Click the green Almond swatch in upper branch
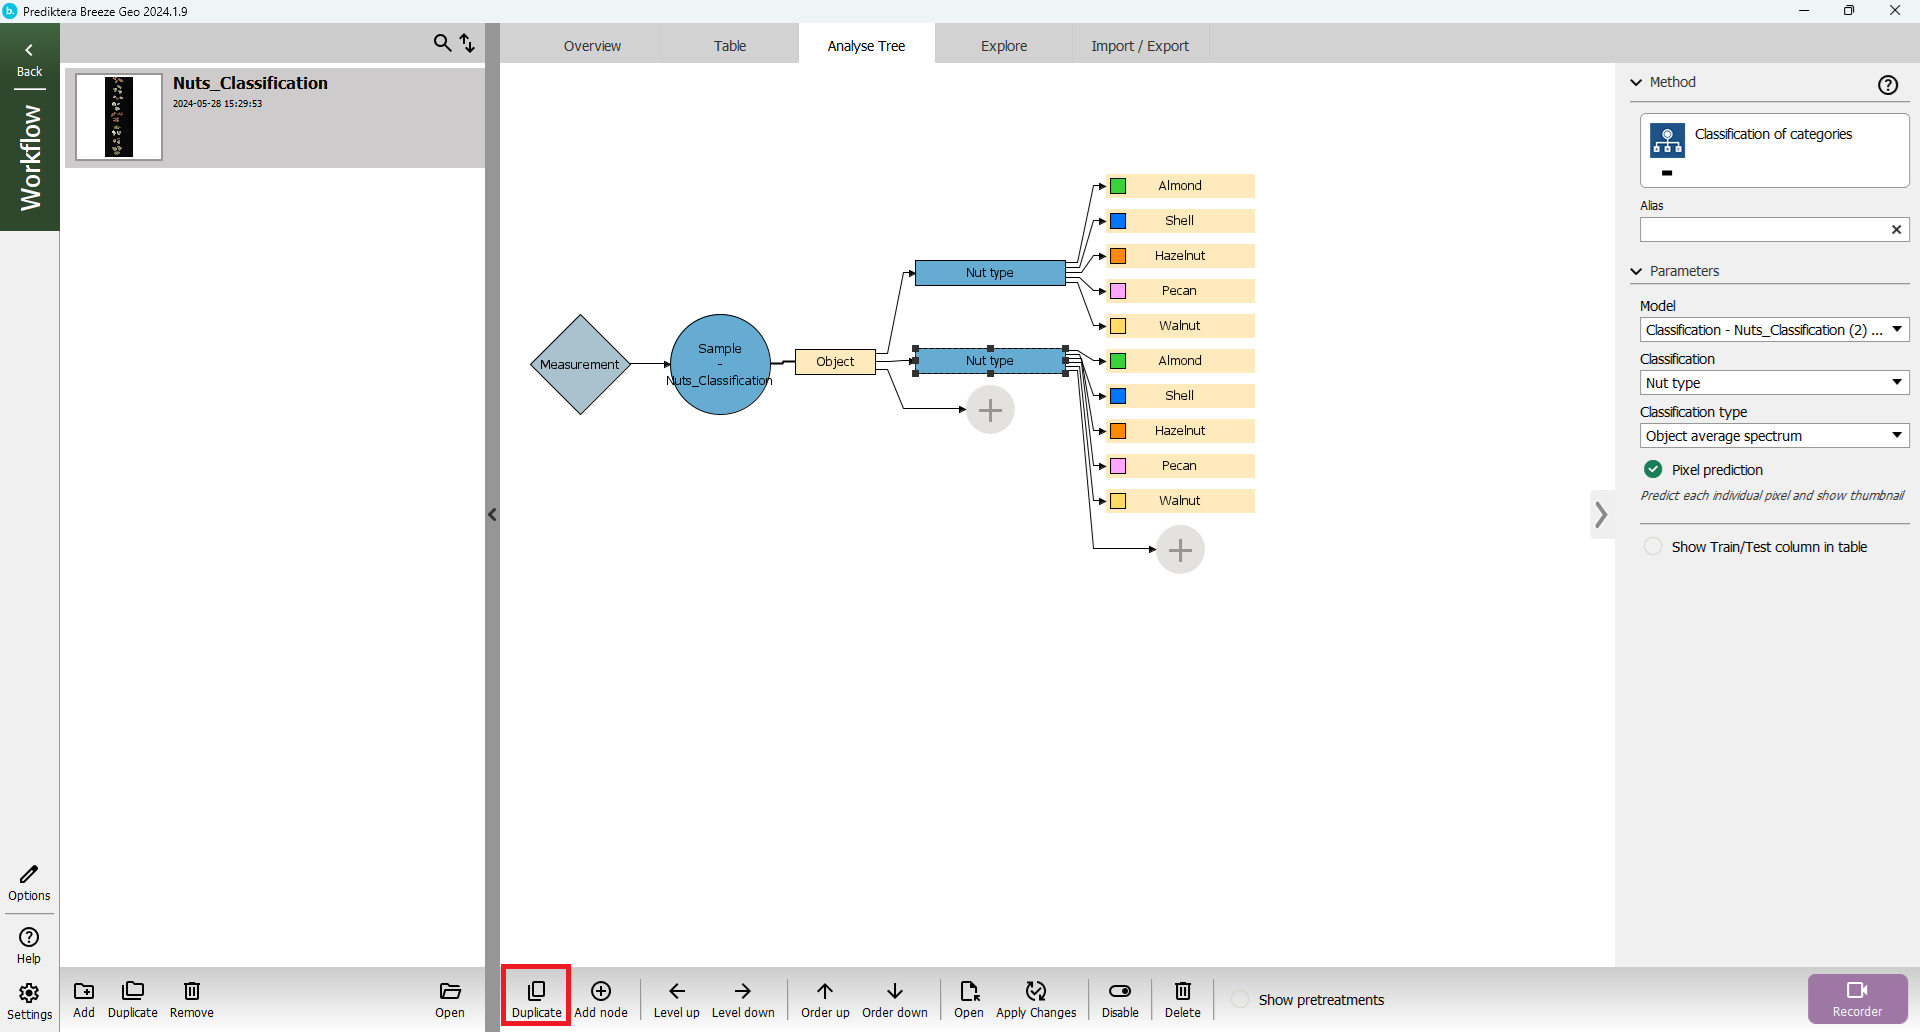Viewport: 1920px width, 1032px height. click(x=1119, y=186)
